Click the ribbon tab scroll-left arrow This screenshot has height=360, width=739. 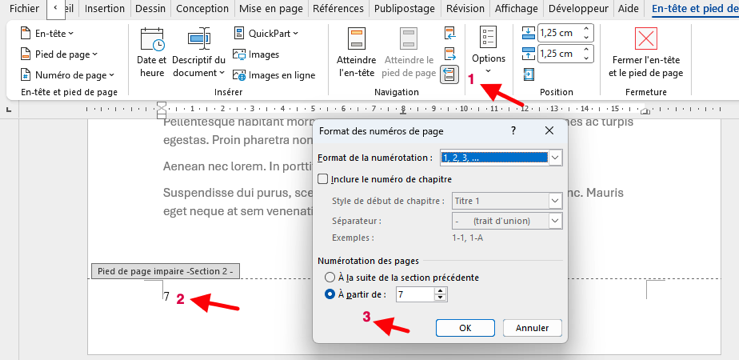pos(56,8)
